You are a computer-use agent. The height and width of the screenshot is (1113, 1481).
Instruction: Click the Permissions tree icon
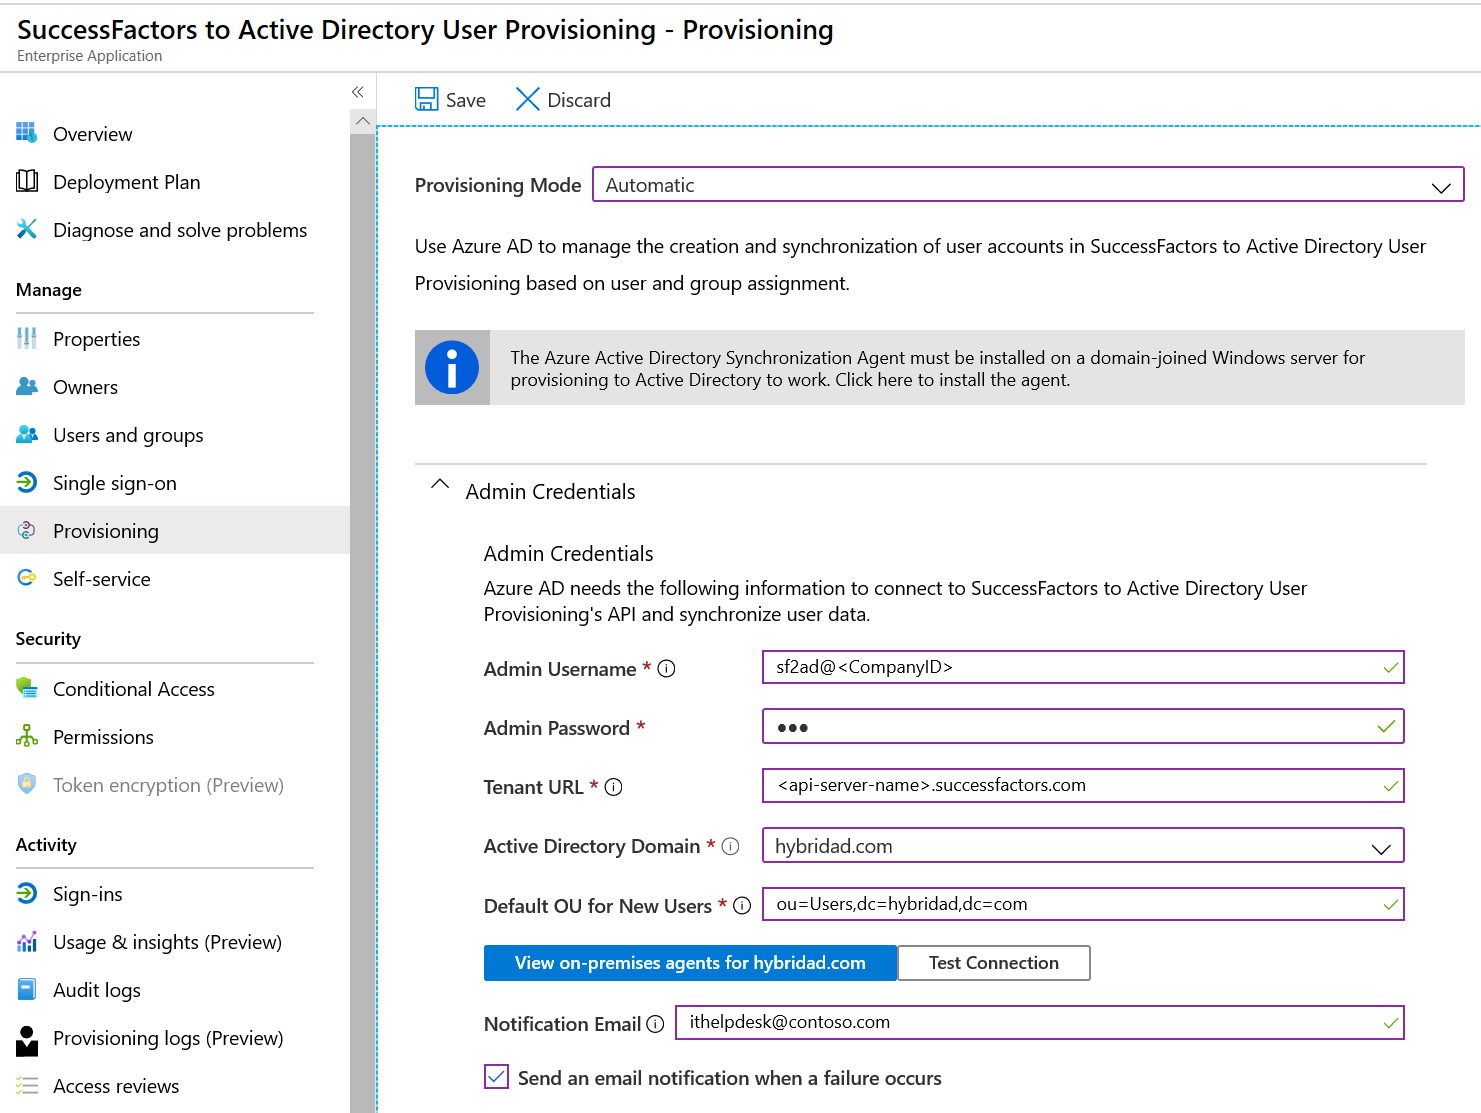(x=27, y=736)
